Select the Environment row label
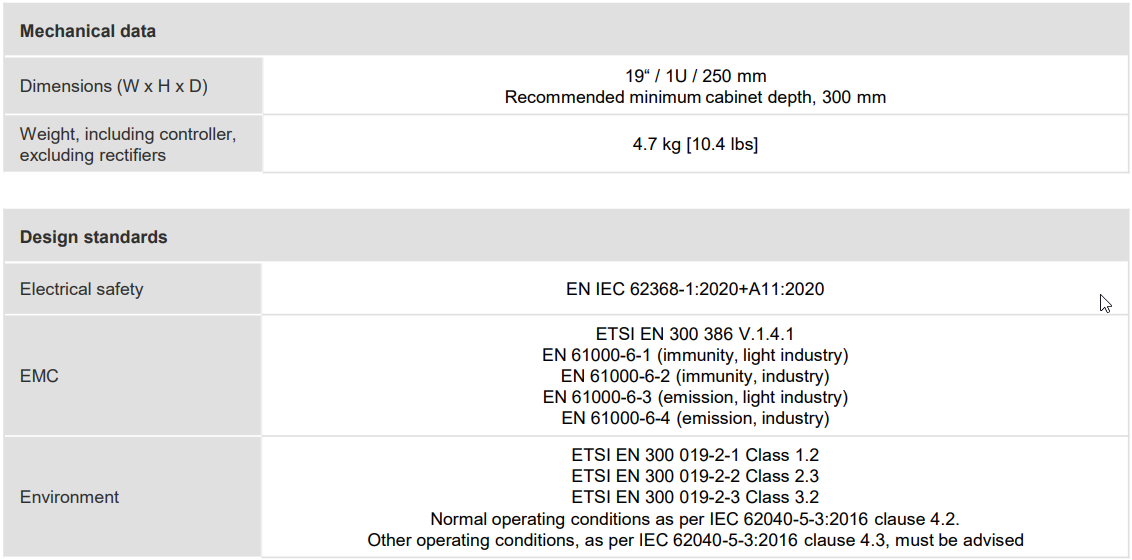This screenshot has width=1132, height=560. coord(70,497)
